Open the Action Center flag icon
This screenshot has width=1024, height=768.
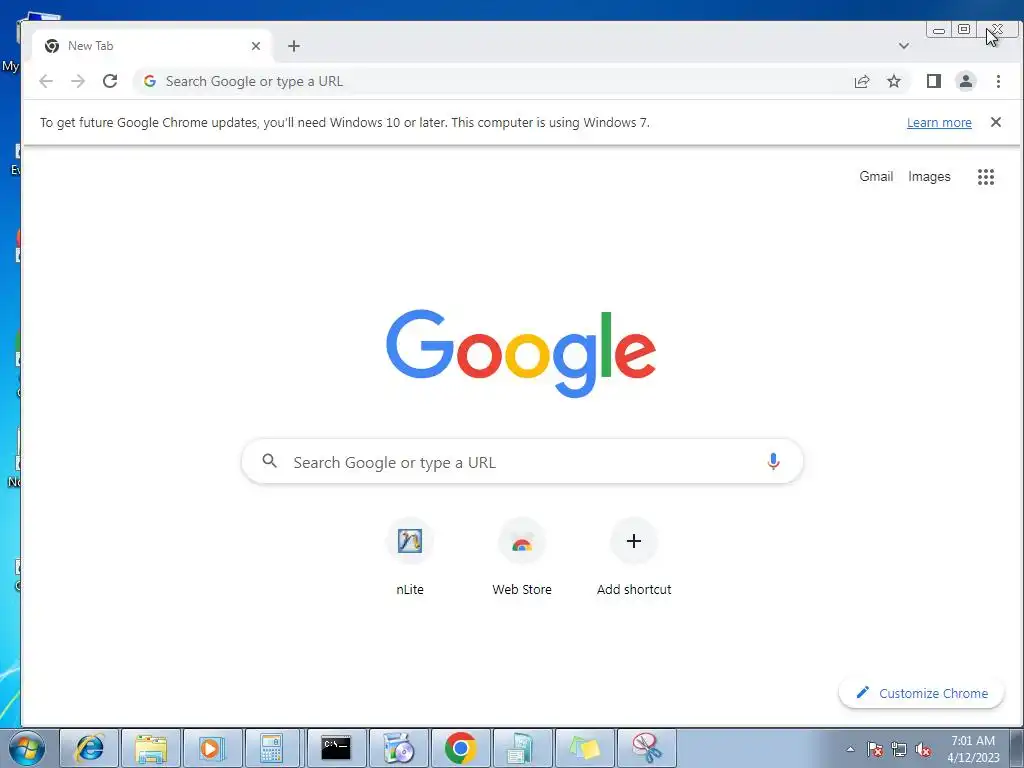pos(874,749)
